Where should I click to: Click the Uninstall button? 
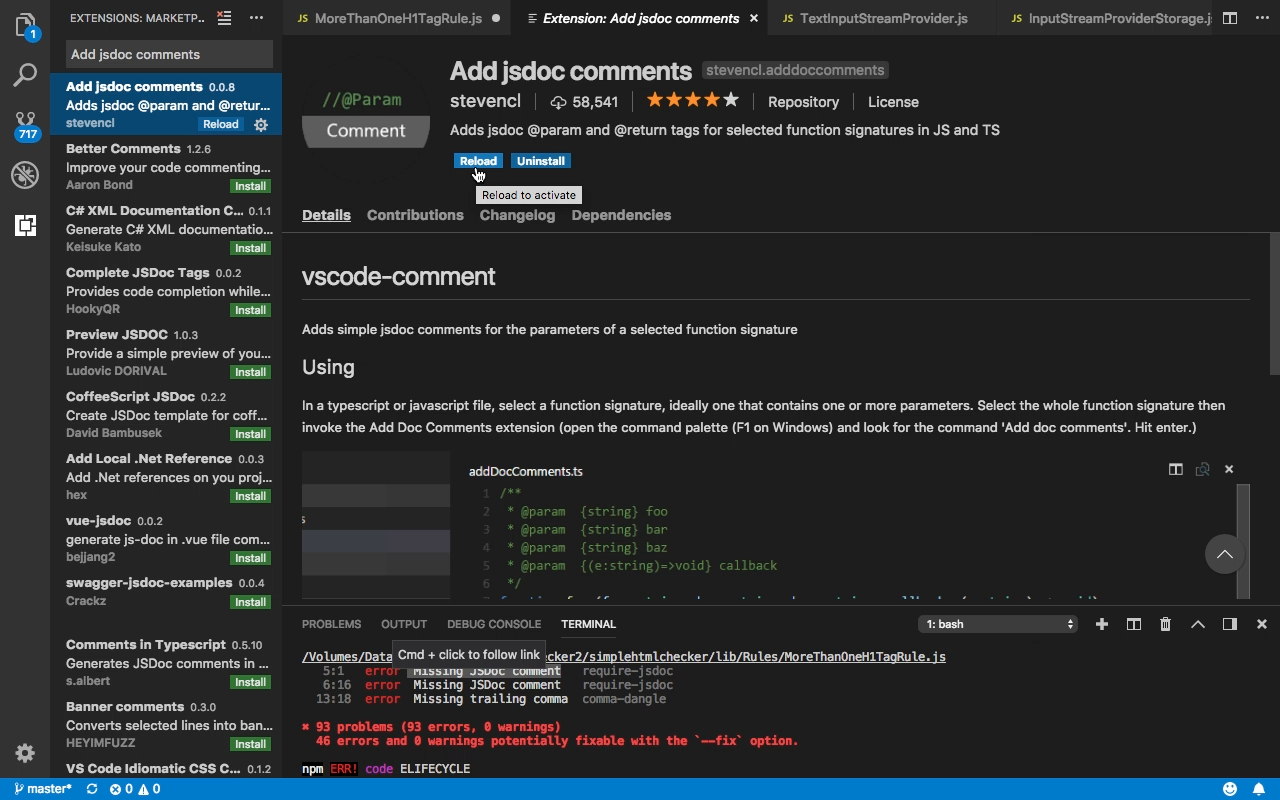coord(541,161)
